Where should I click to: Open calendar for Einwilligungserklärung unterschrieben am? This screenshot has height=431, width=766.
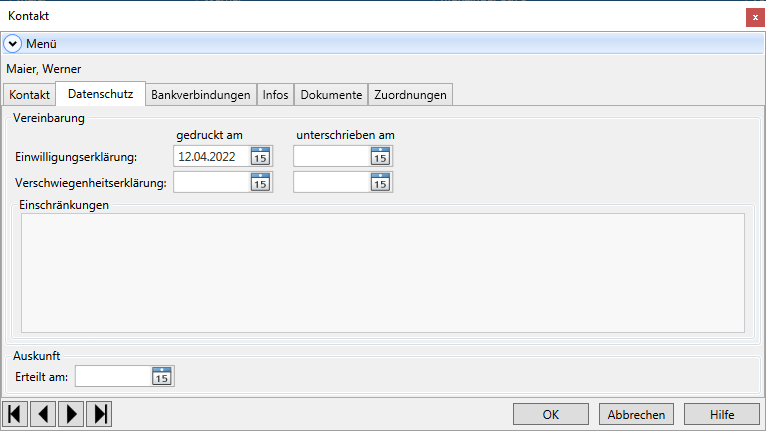click(x=380, y=156)
